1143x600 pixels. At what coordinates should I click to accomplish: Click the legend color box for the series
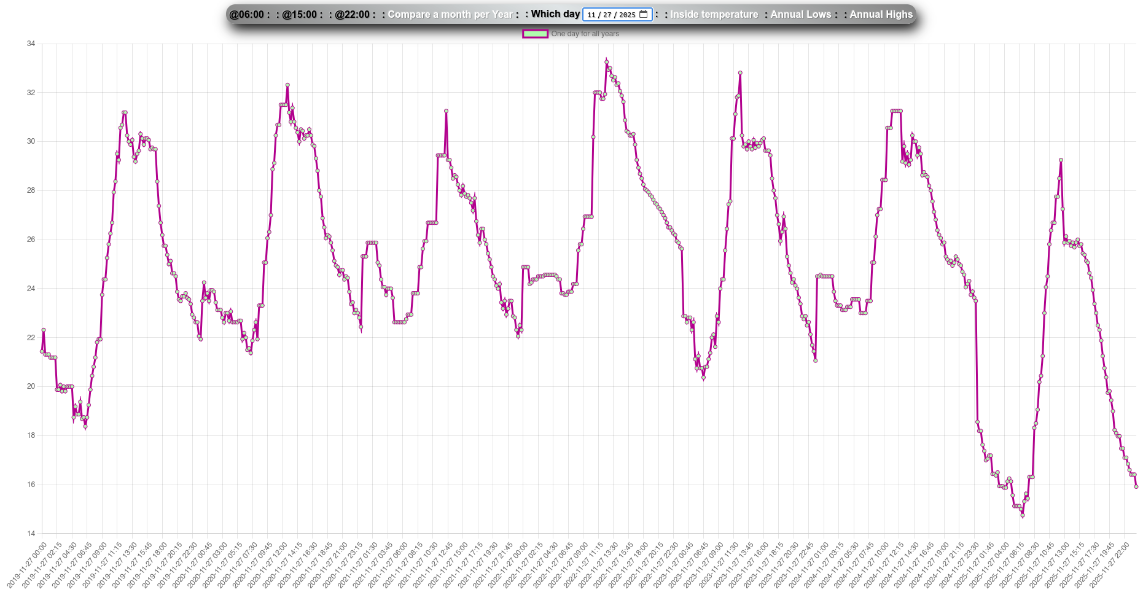click(535, 34)
